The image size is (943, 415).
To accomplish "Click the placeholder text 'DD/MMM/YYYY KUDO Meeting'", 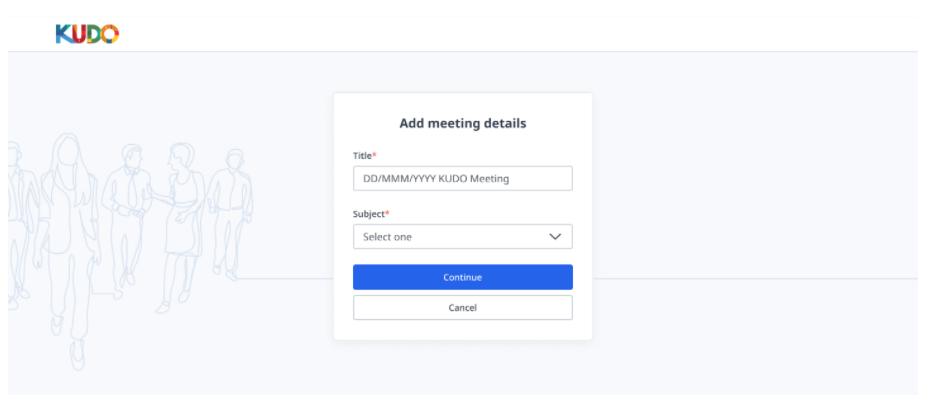I will 436,179.
